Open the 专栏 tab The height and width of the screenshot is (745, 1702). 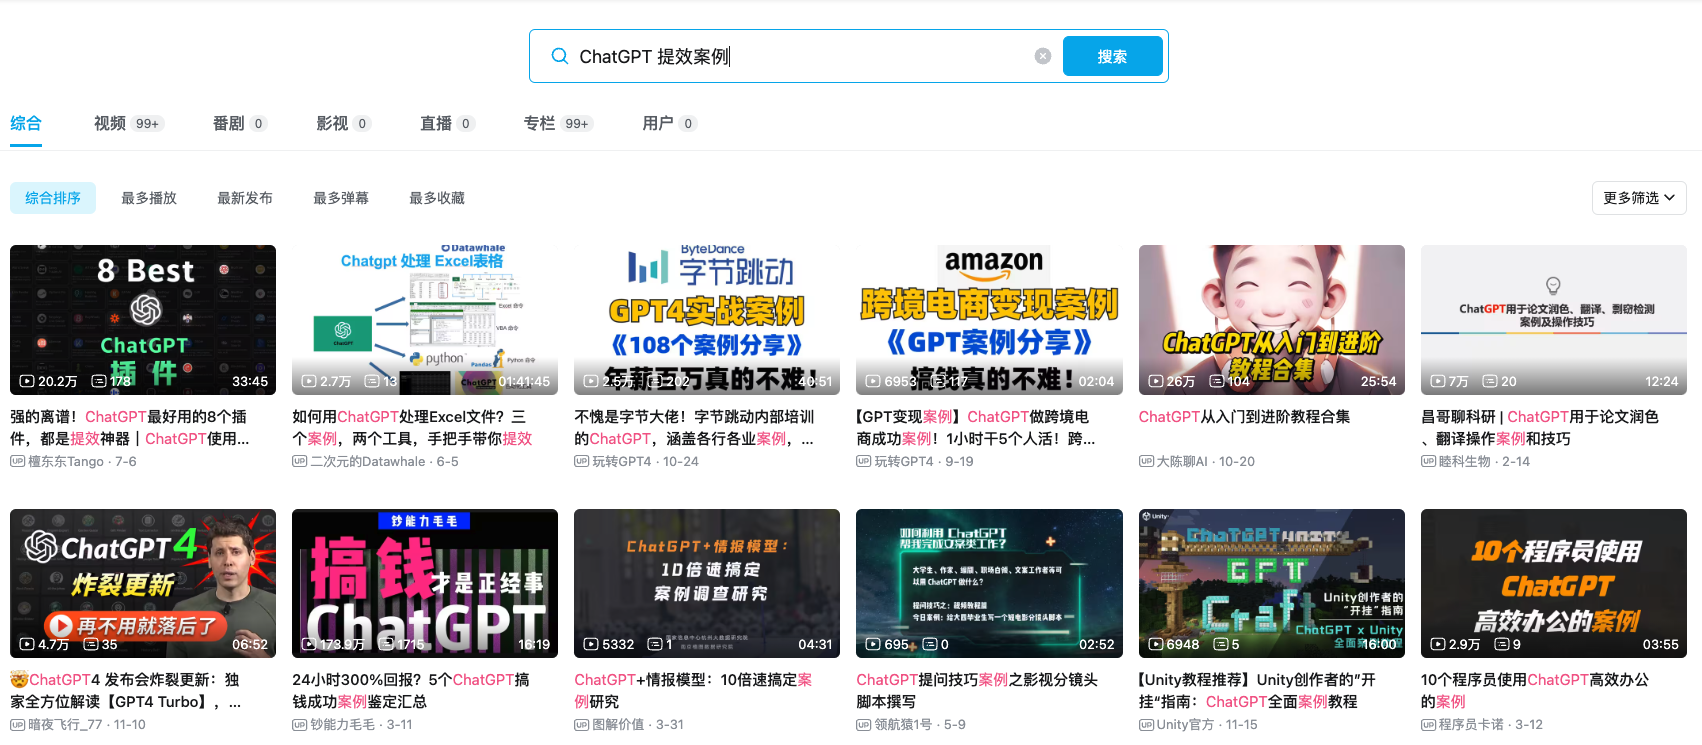click(559, 123)
